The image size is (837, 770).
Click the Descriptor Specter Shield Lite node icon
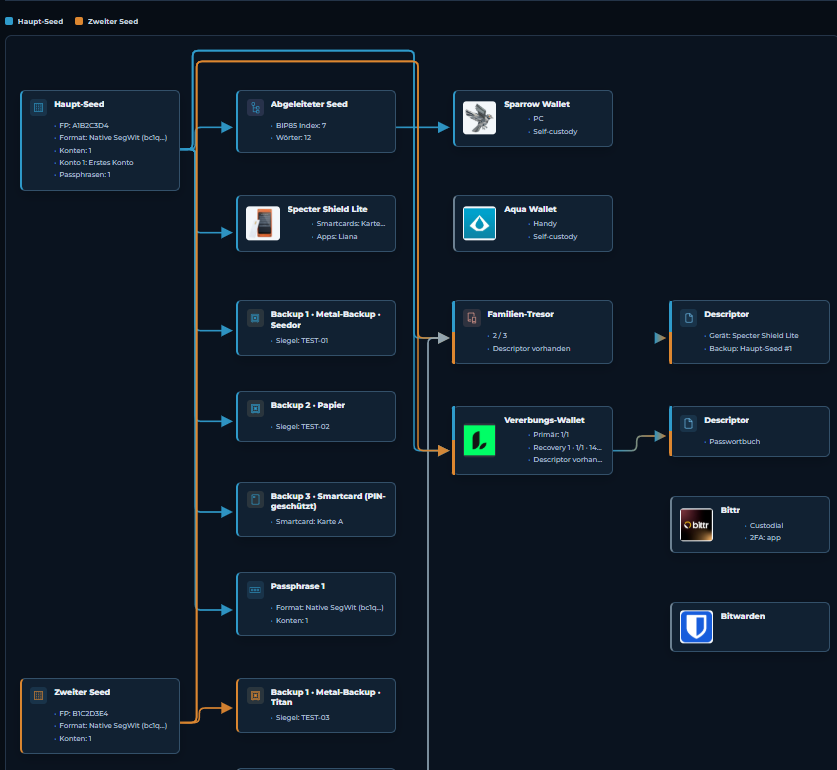pos(689,318)
